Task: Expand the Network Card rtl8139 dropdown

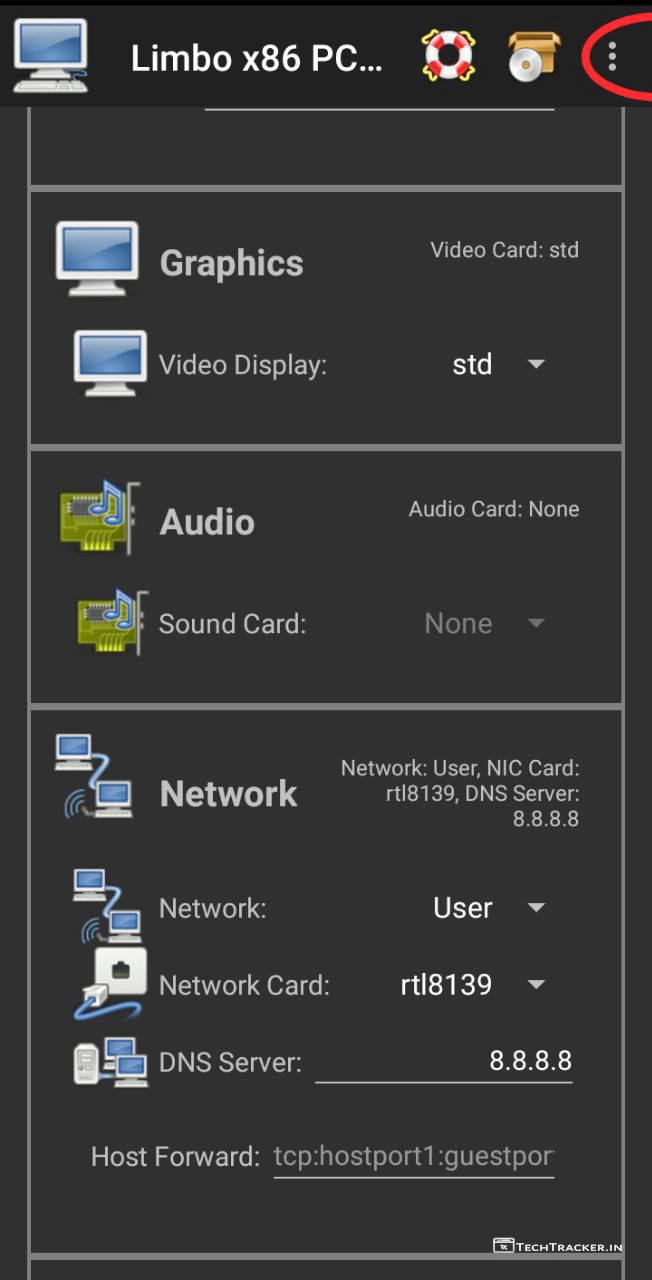Action: (472, 985)
